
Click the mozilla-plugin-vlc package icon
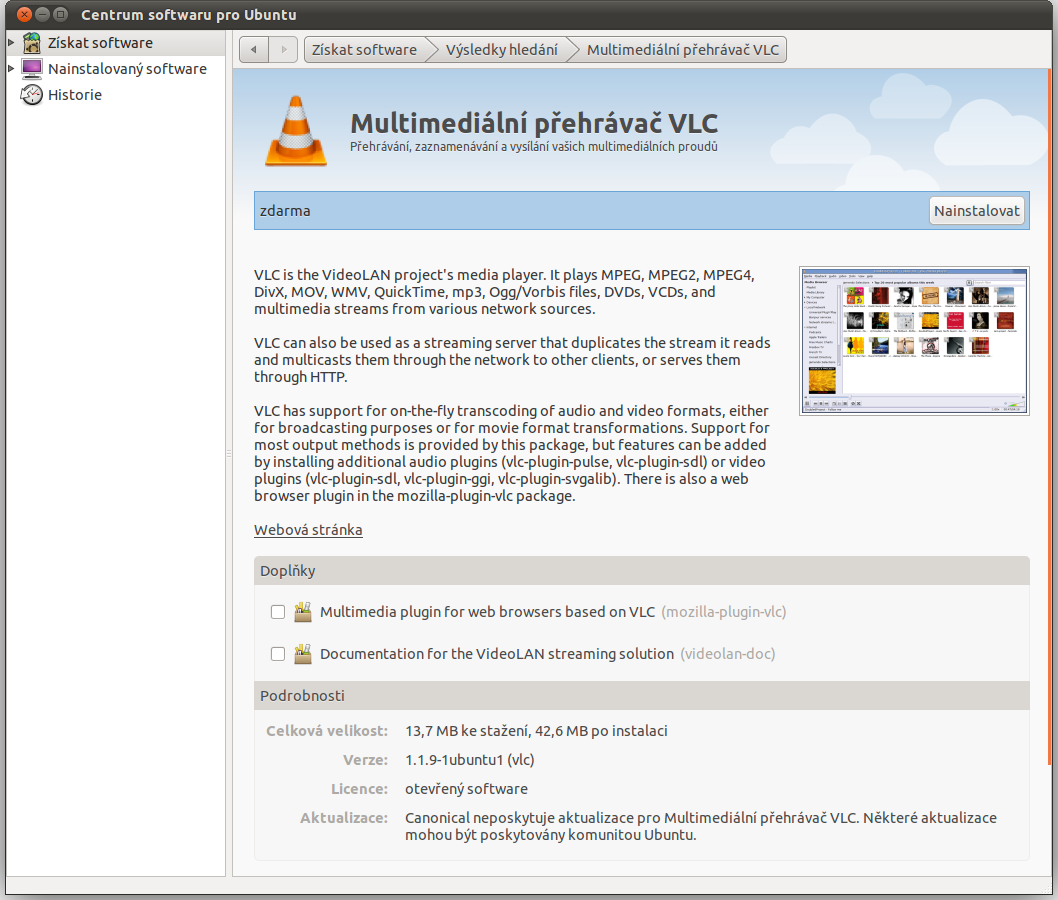[x=303, y=612]
